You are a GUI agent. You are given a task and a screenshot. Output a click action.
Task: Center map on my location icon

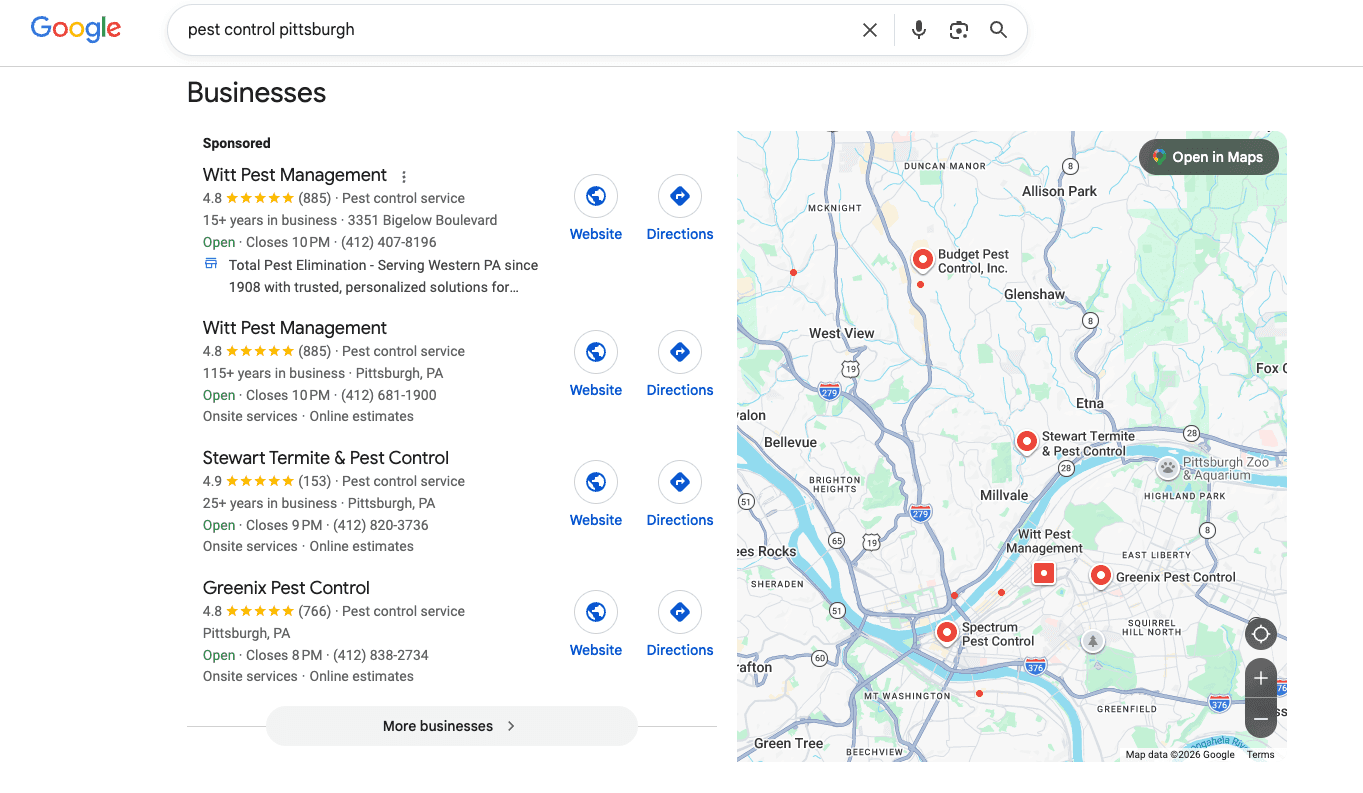coord(1261,634)
